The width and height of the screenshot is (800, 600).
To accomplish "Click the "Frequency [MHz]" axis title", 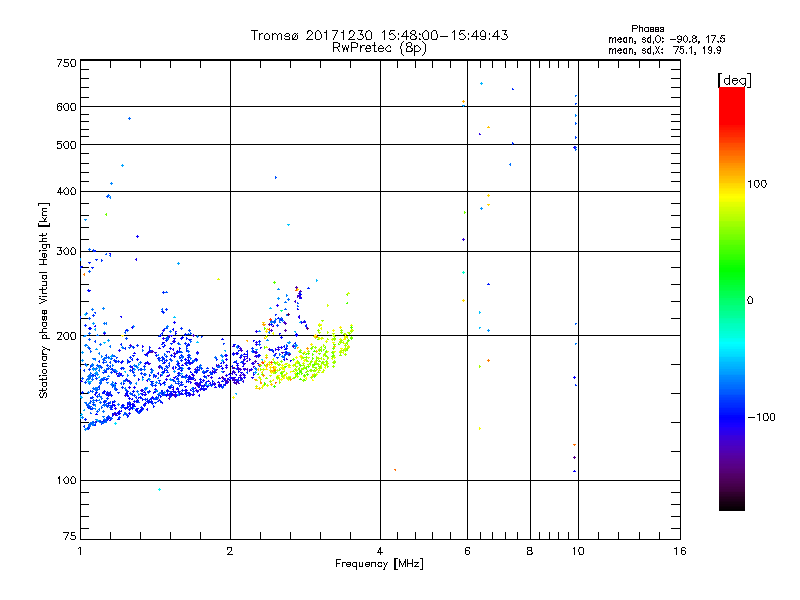I will point(379,564).
